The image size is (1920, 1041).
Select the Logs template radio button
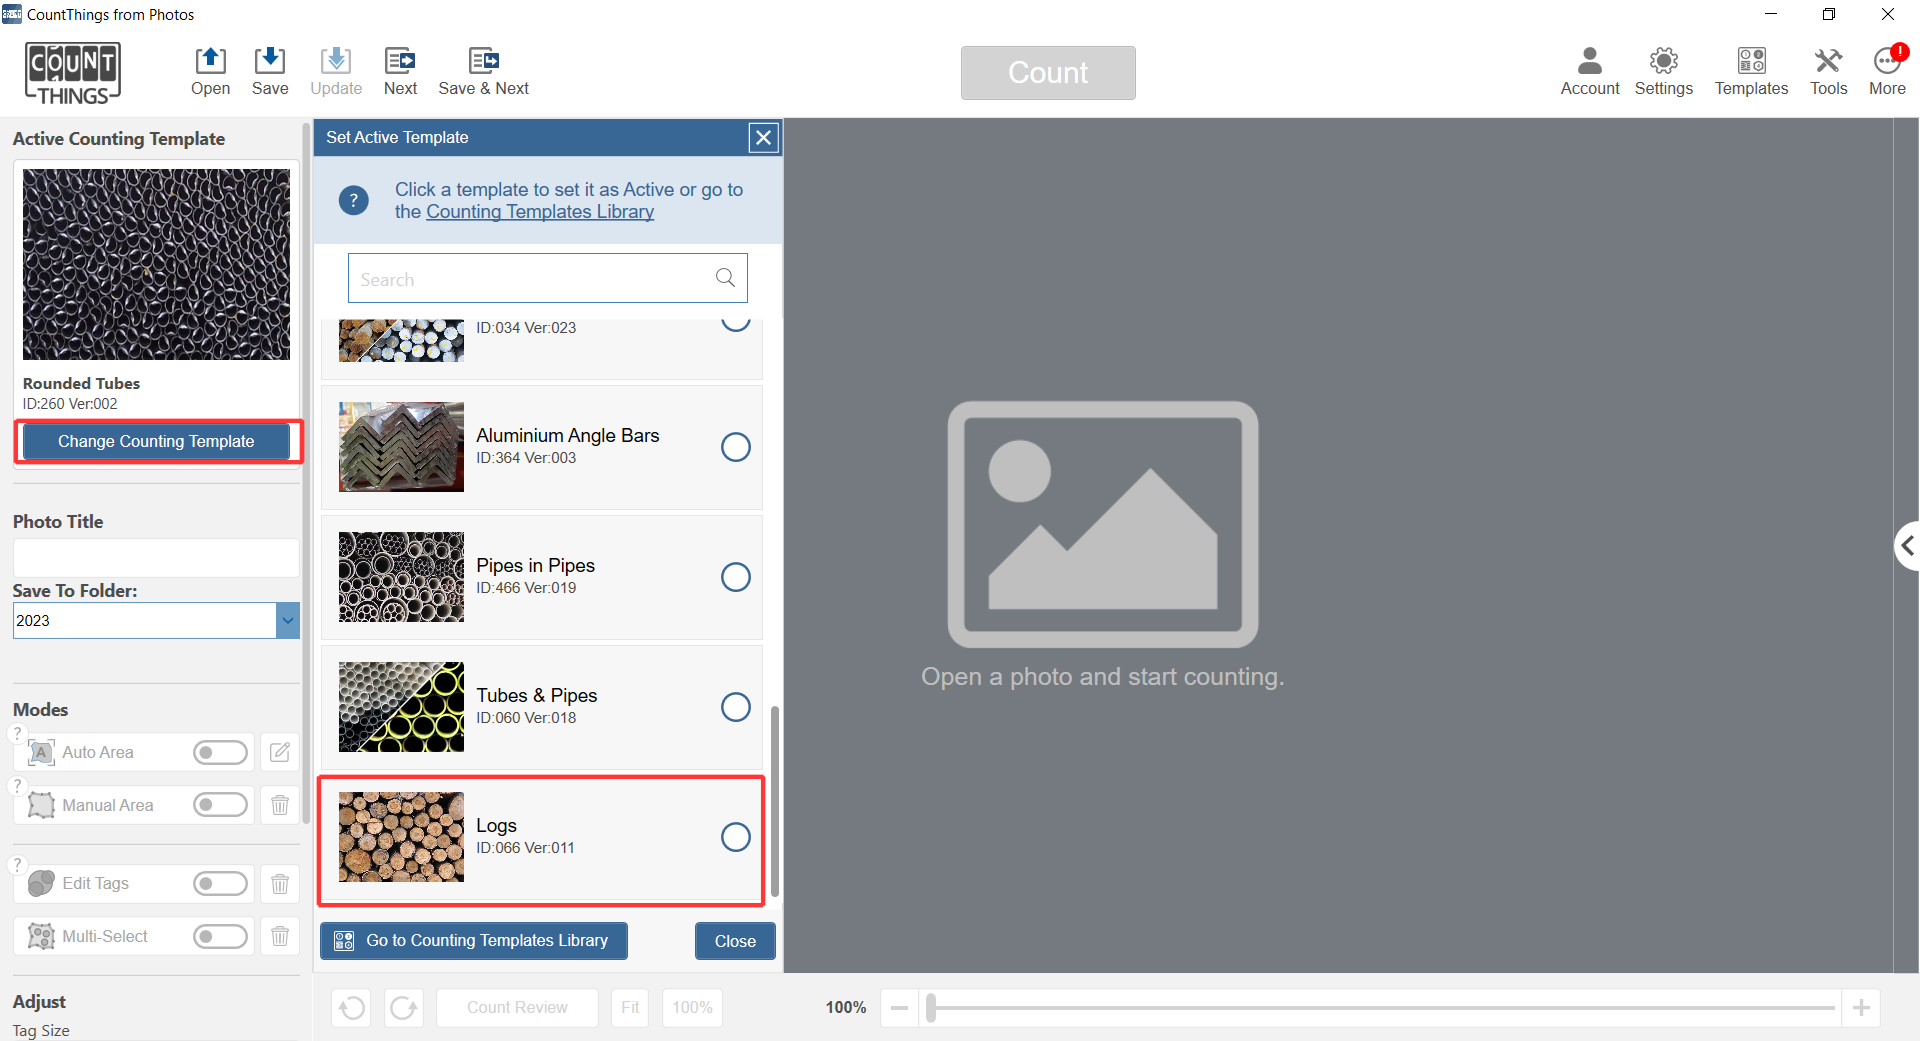(736, 837)
